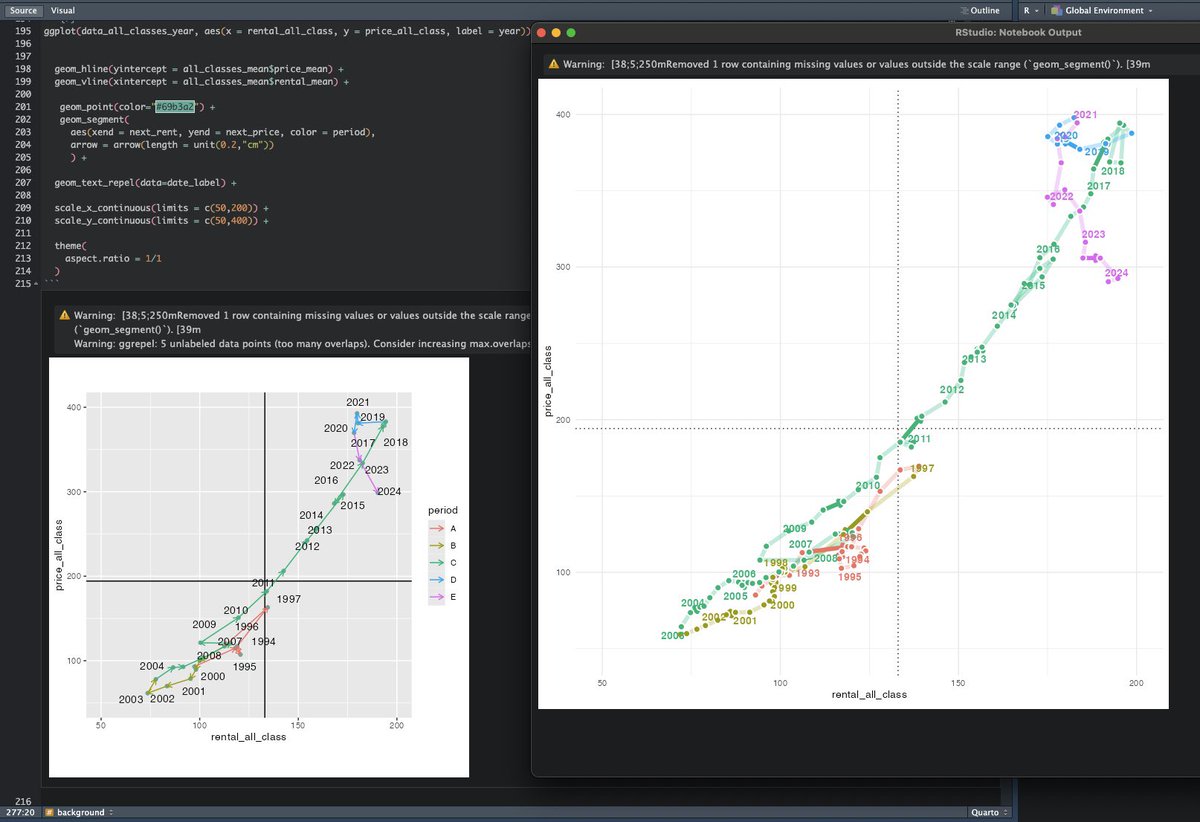Click the 277:20 cursor position indicator
The image size is (1200, 822).
pyautogui.click(x=19, y=812)
